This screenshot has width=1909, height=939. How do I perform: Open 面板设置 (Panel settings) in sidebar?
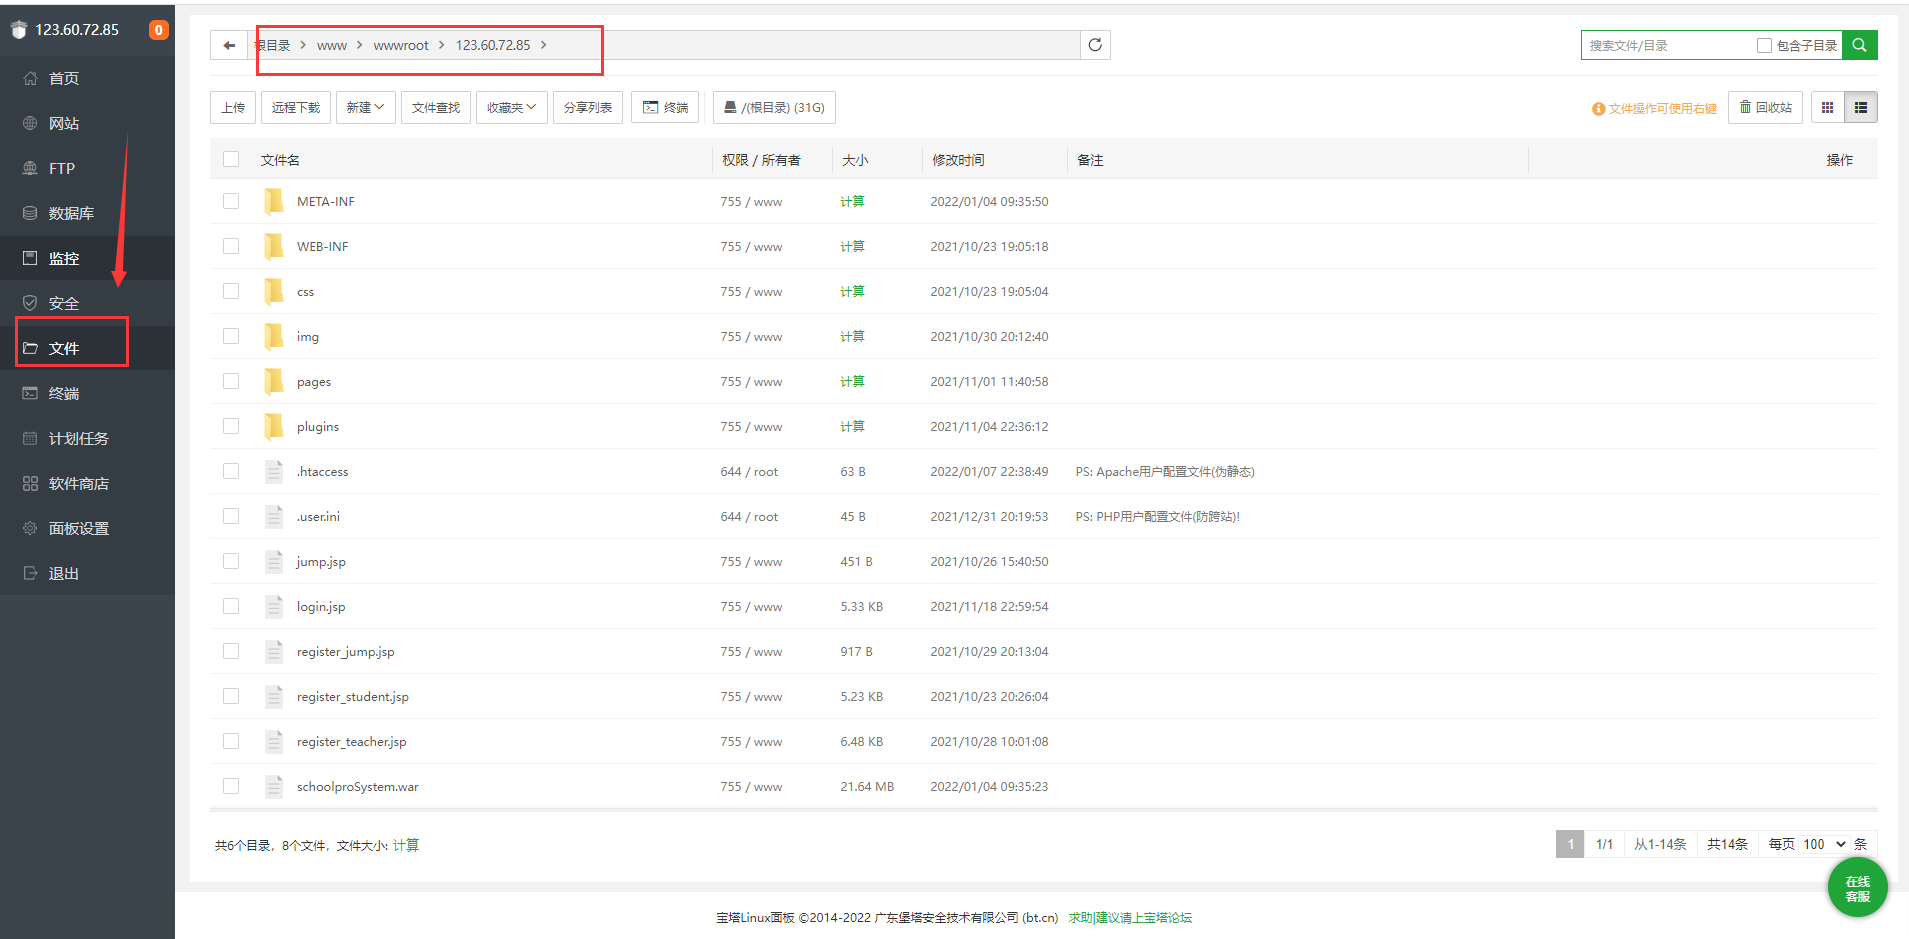click(x=87, y=528)
